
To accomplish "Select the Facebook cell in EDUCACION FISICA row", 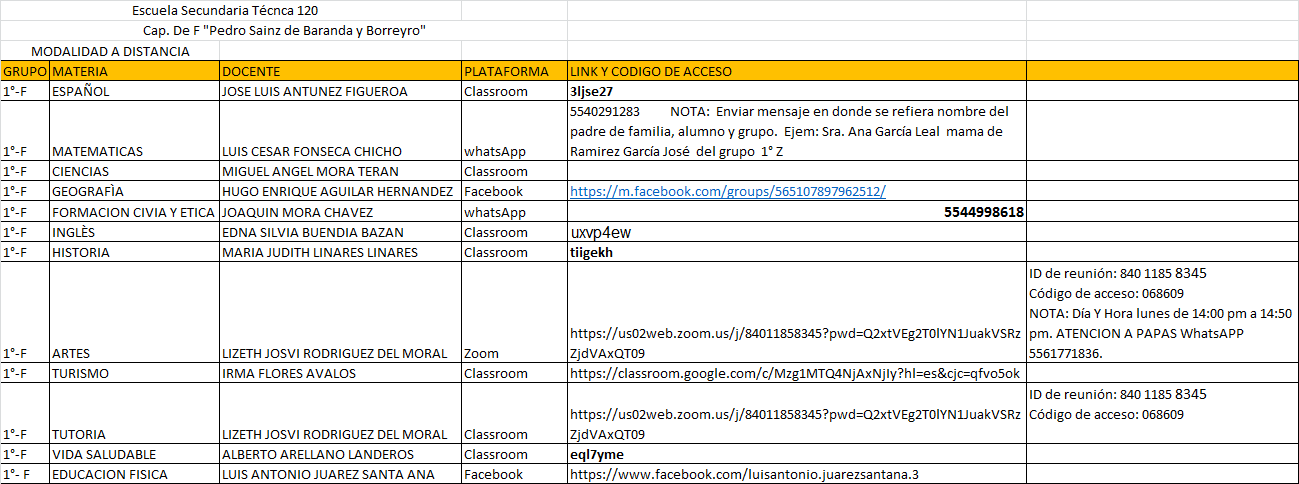I will tap(514, 474).
